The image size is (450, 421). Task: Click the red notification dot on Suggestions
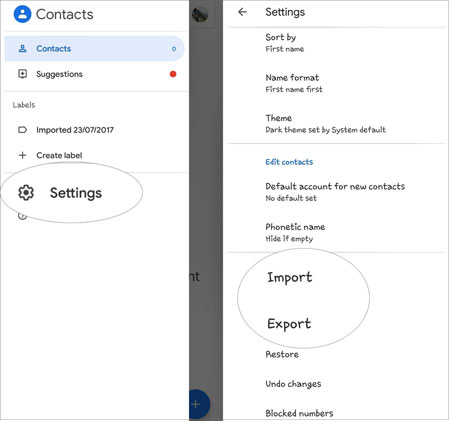point(173,74)
